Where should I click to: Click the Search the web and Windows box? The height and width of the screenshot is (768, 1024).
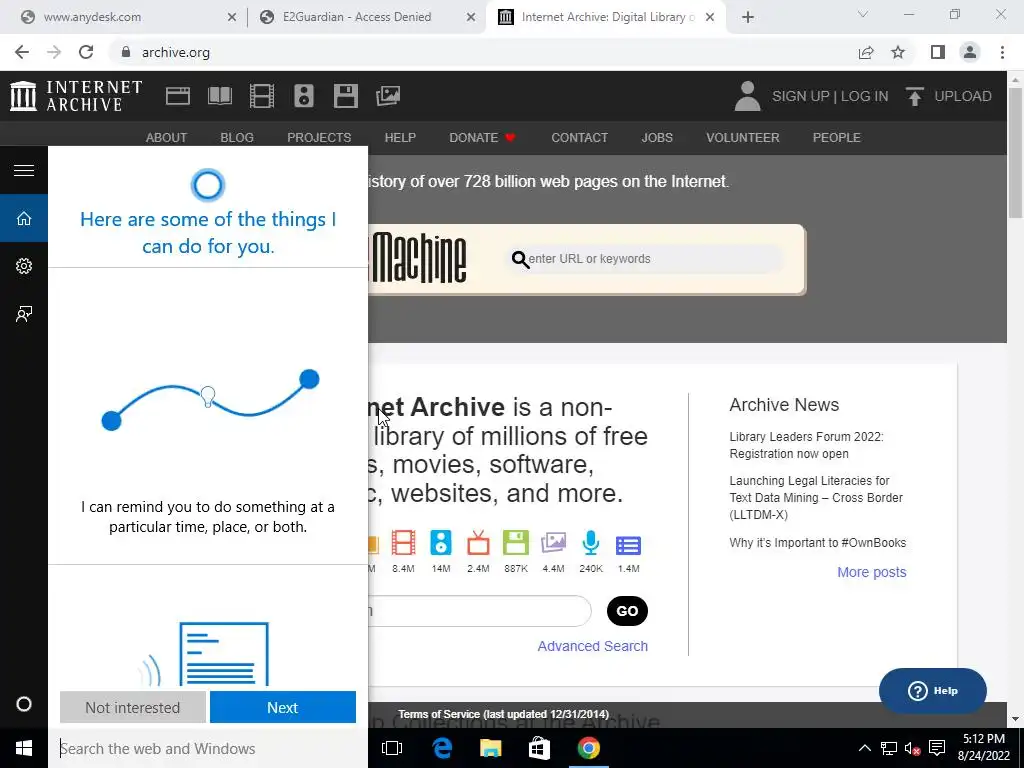tap(208, 748)
